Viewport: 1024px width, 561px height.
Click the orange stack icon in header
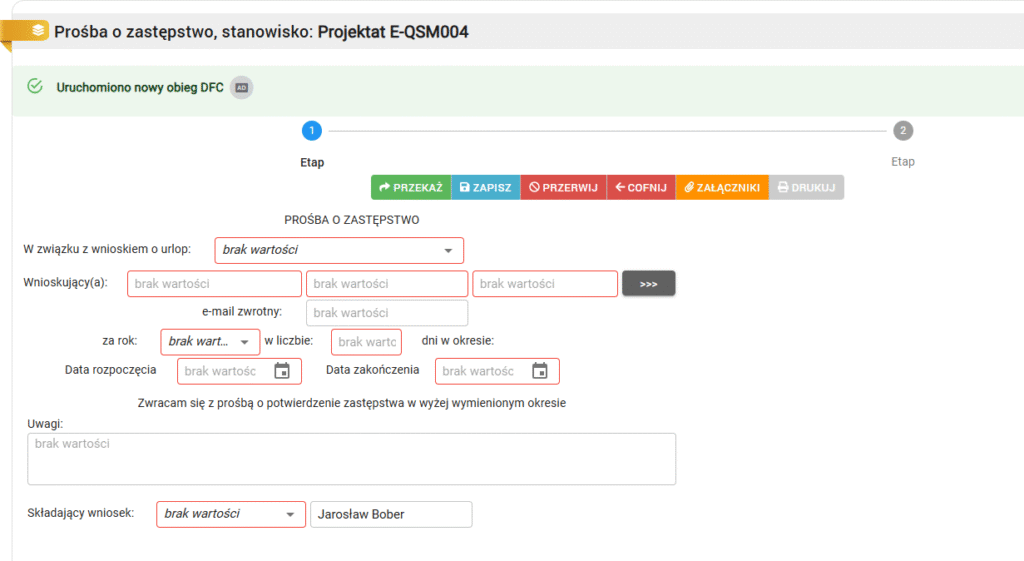37,31
